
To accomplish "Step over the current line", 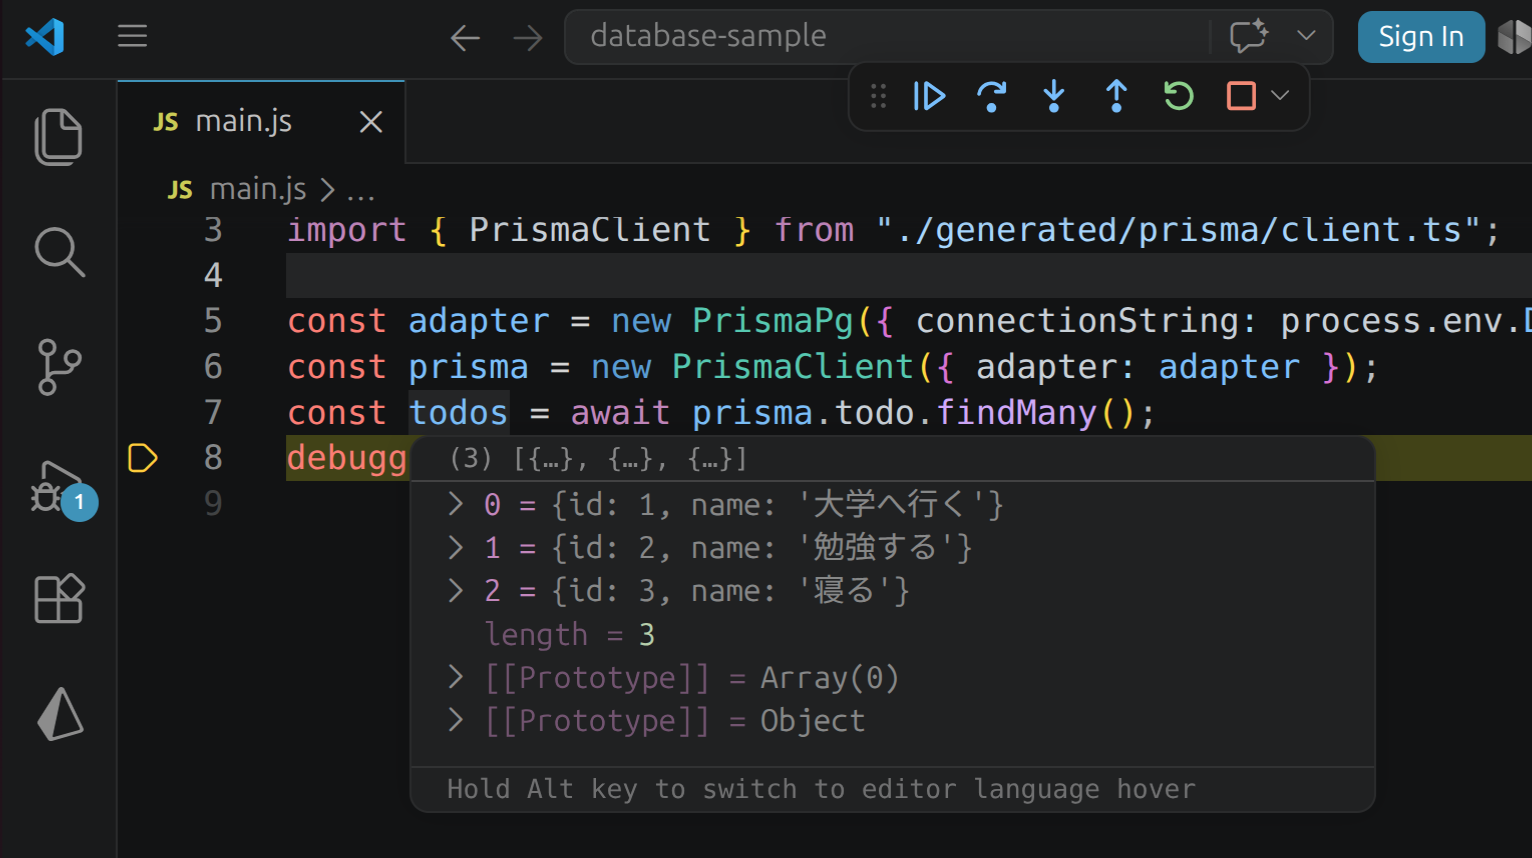I will point(991,96).
